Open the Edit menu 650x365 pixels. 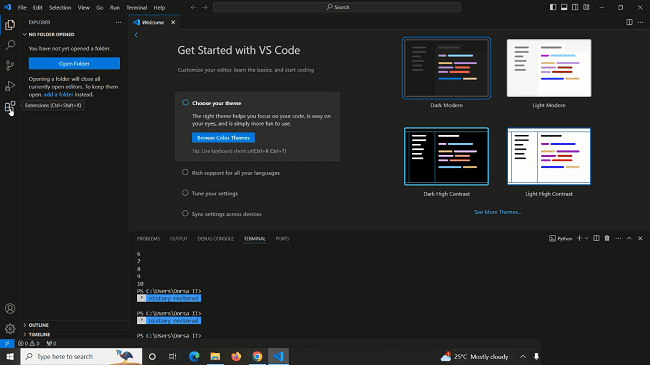38,7
